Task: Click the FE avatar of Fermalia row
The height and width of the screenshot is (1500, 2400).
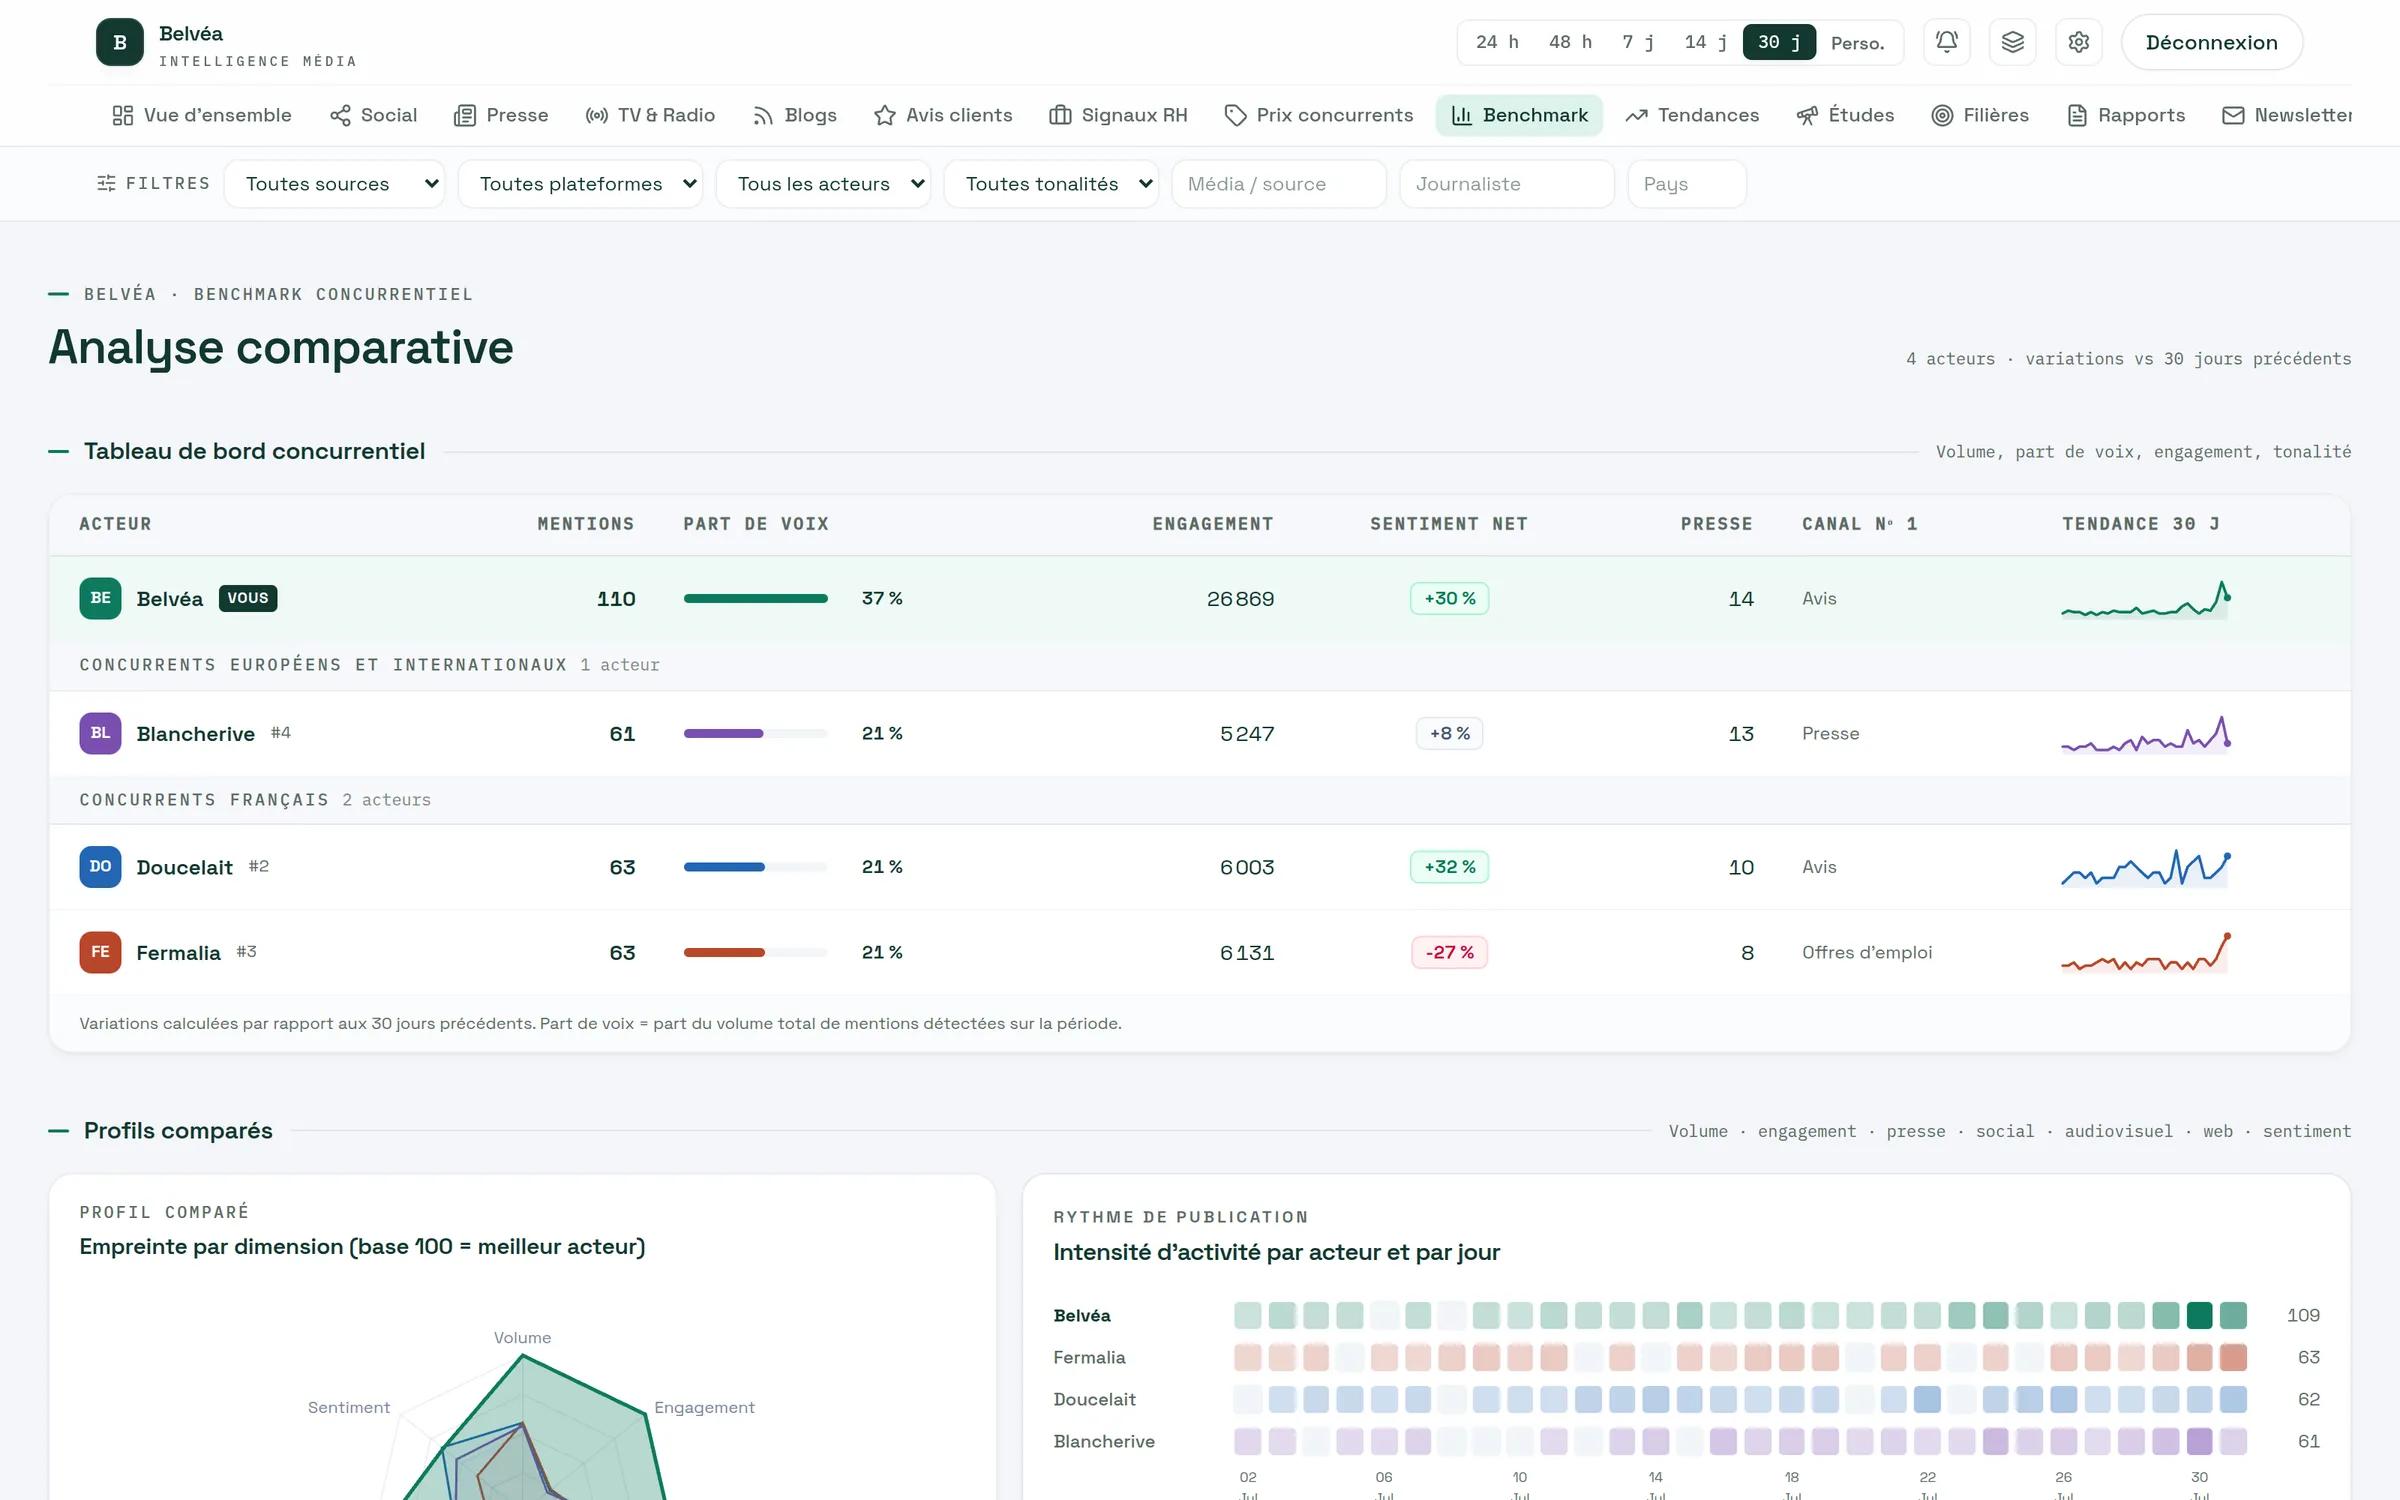Action: 100,952
